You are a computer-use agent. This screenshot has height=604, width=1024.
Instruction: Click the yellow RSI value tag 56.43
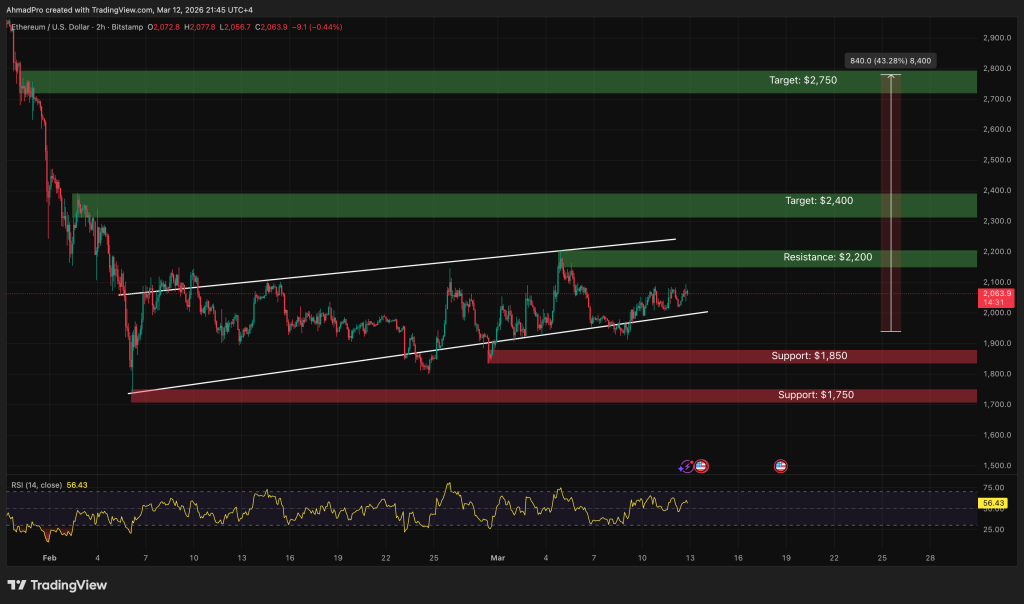[x=993, y=503]
